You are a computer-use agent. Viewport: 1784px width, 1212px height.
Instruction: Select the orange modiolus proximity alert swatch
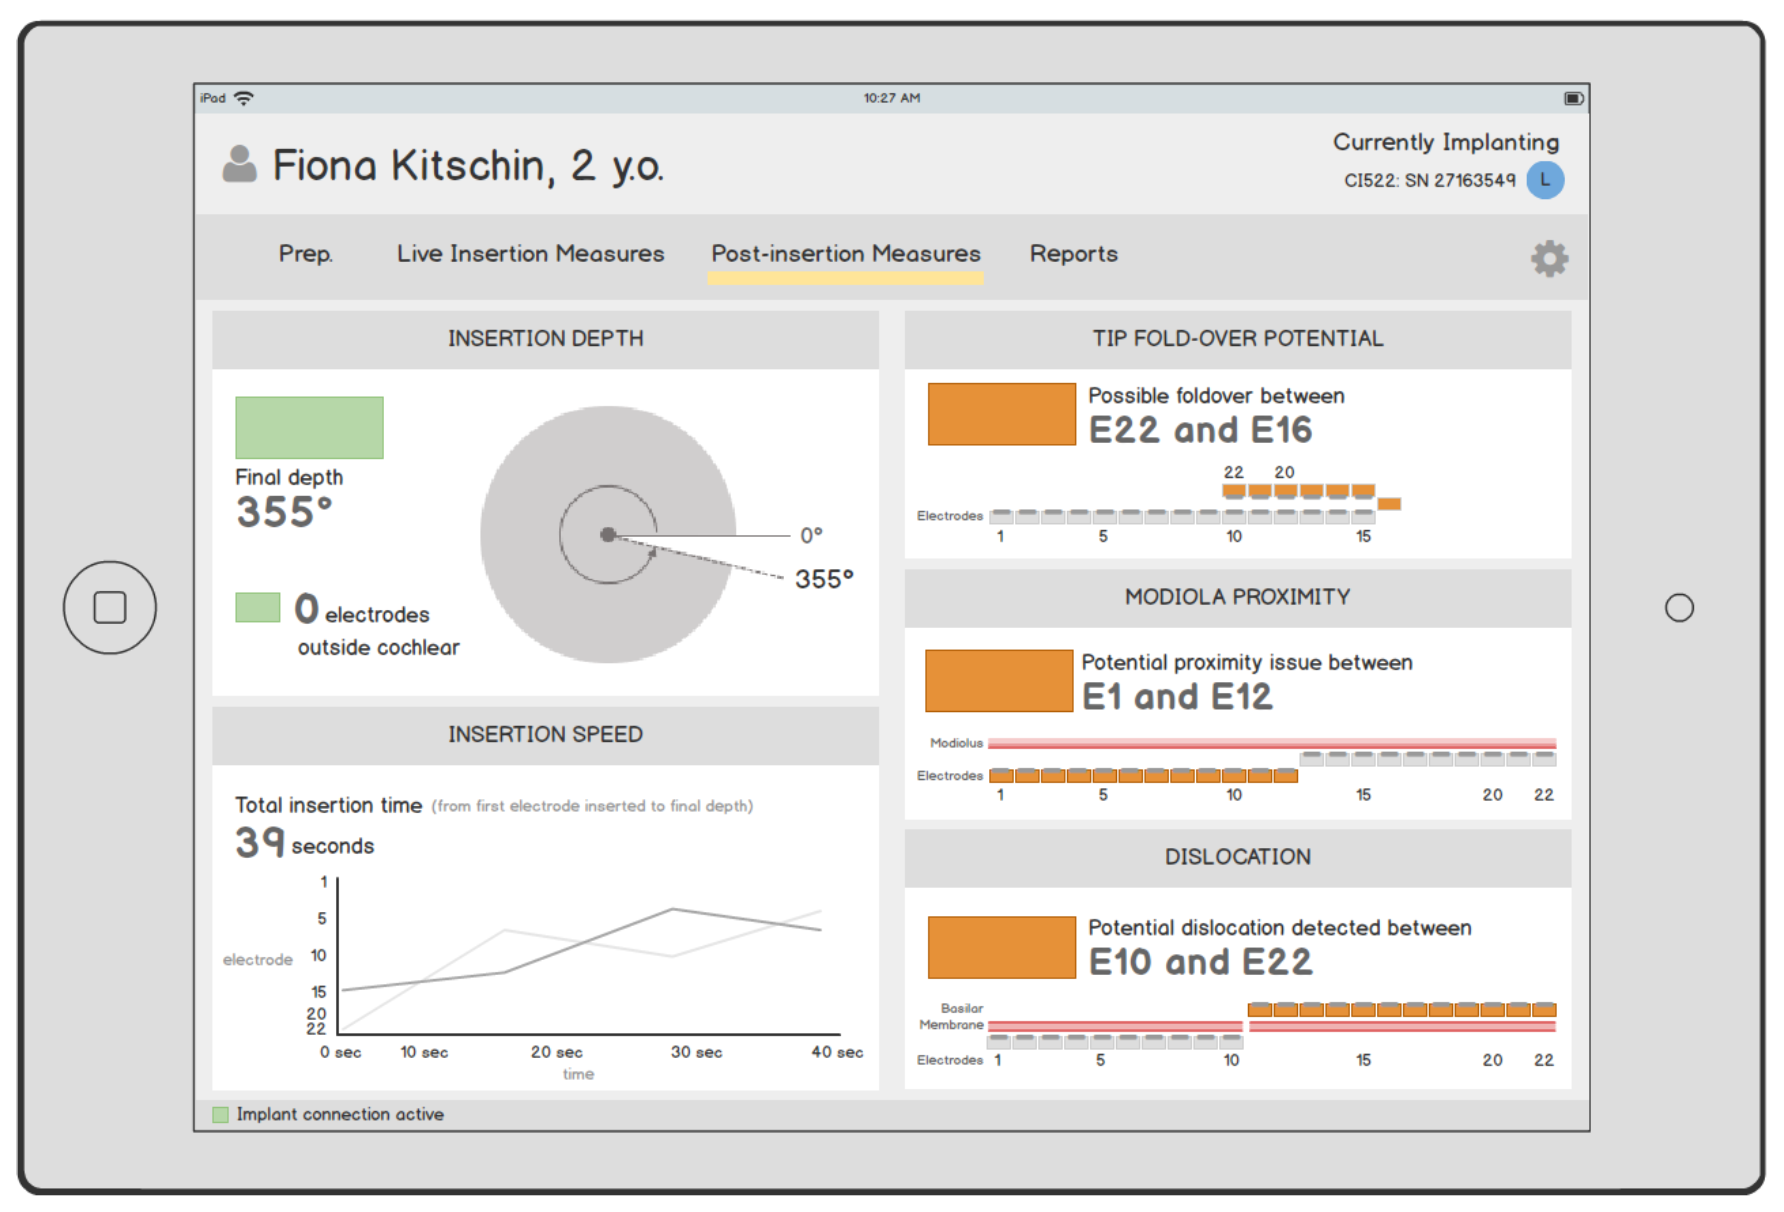pyautogui.click(x=998, y=681)
